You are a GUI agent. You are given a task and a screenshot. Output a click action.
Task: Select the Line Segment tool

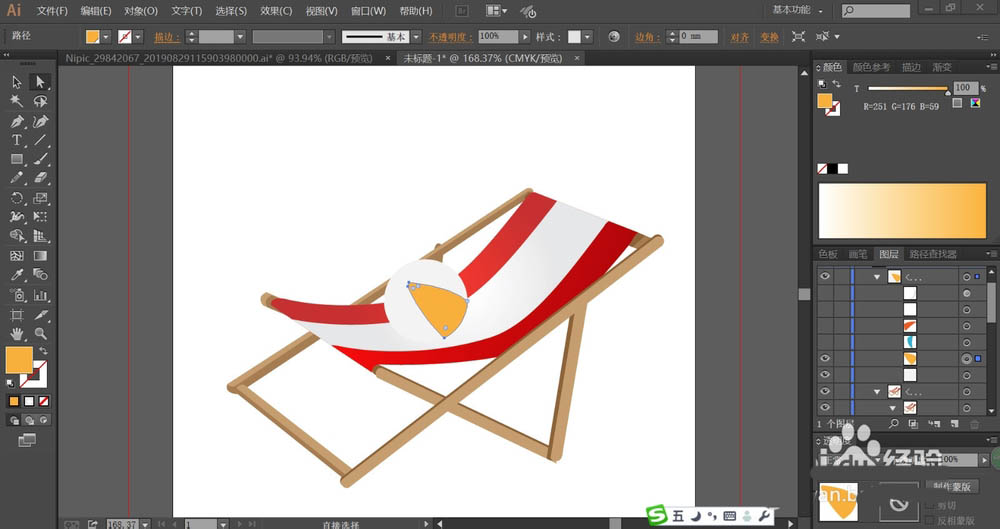40,140
